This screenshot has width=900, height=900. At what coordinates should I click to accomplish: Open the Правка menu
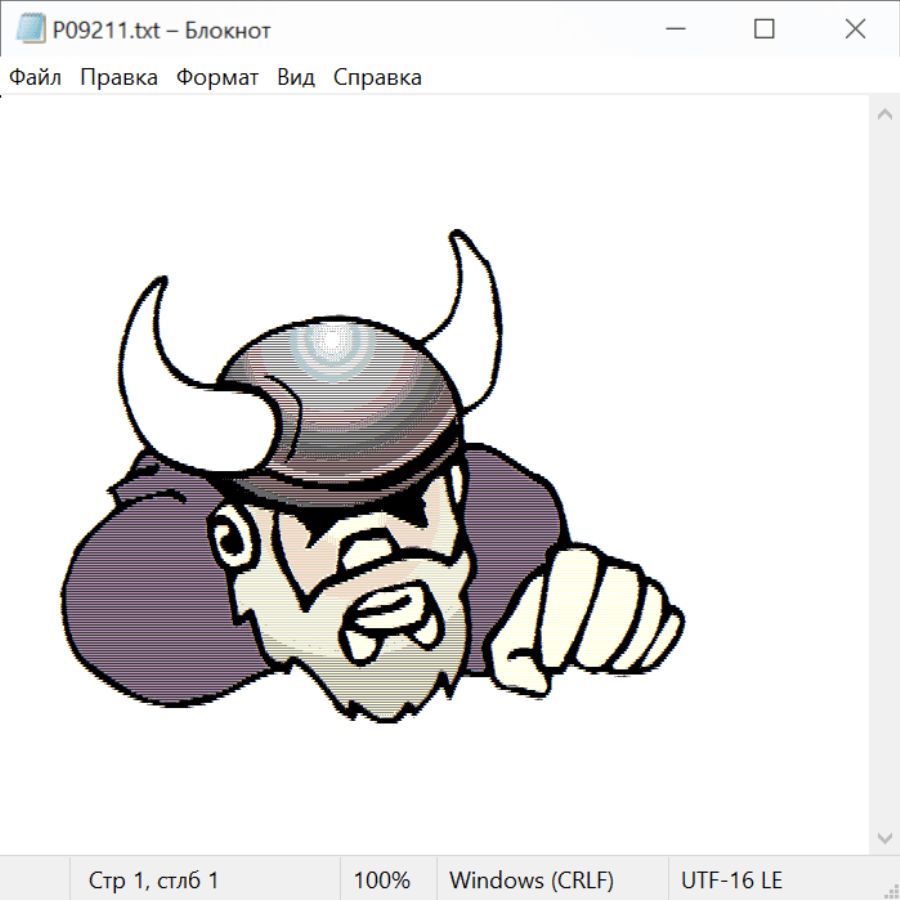118,78
